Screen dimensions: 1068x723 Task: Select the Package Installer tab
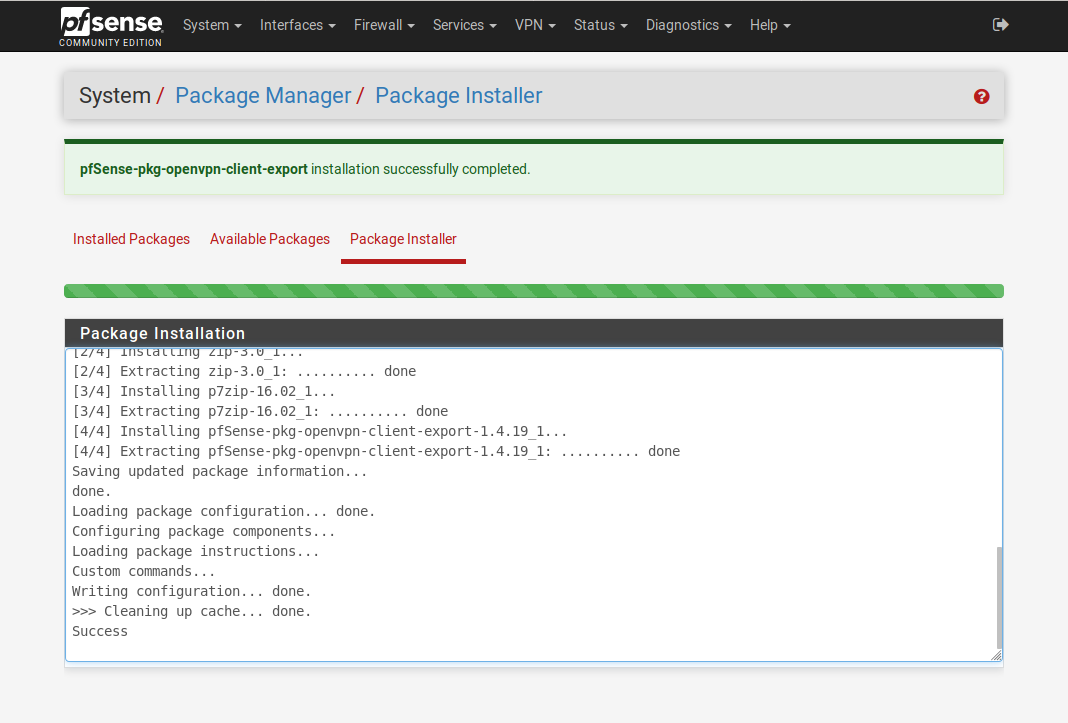coord(403,239)
